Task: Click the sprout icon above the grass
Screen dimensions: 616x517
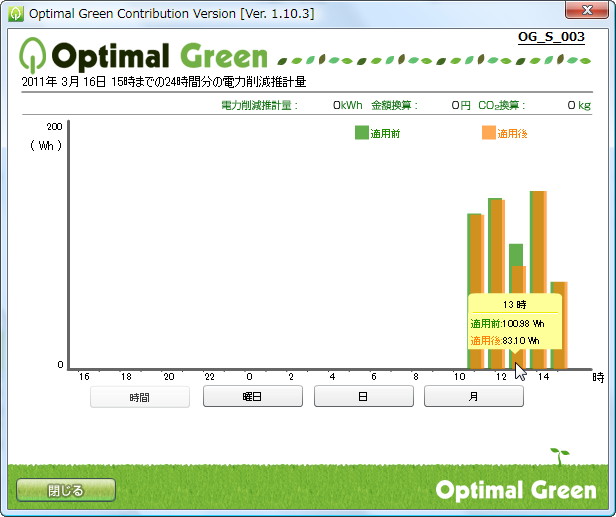Action: pyautogui.click(x=559, y=456)
